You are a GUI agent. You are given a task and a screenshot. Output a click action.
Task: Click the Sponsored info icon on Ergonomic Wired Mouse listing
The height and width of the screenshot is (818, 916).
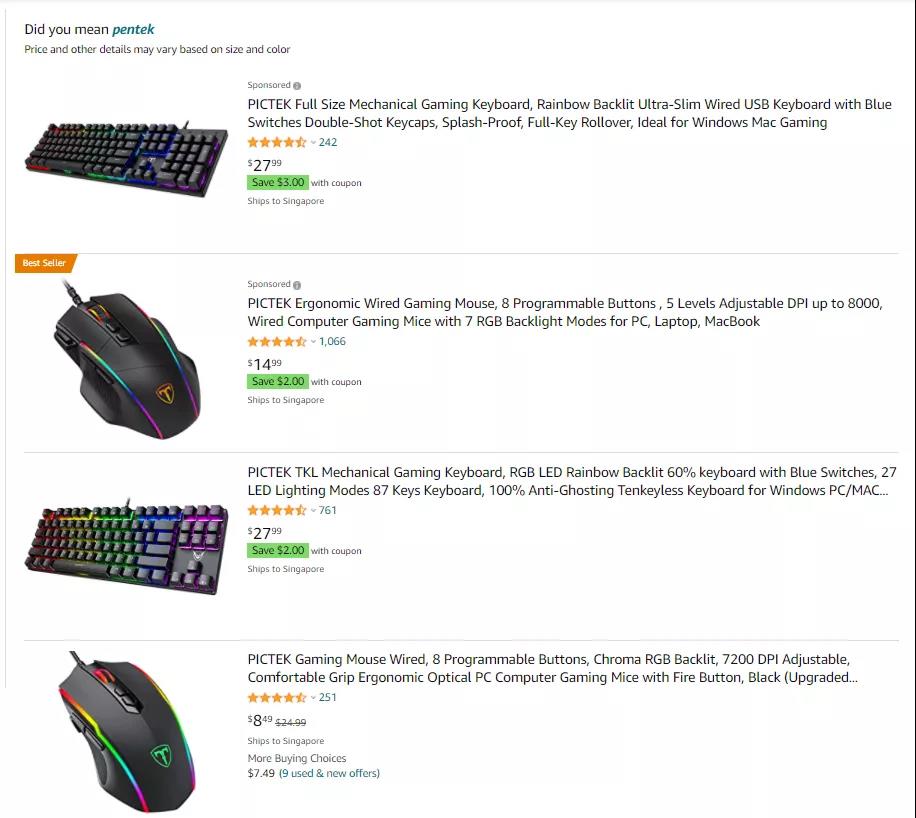point(297,285)
